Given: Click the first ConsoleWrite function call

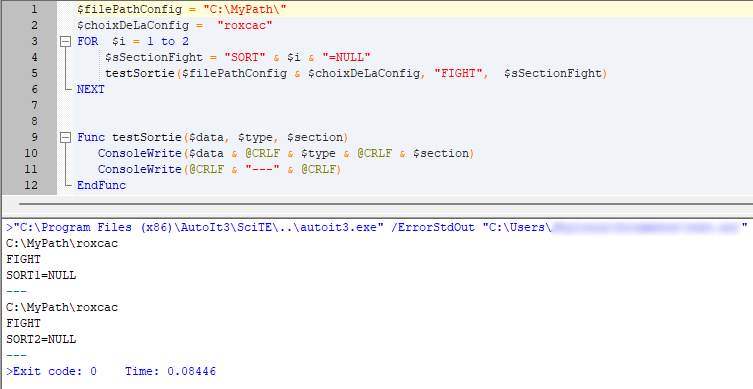Looking at the screenshot, I should pyautogui.click(x=139, y=153).
